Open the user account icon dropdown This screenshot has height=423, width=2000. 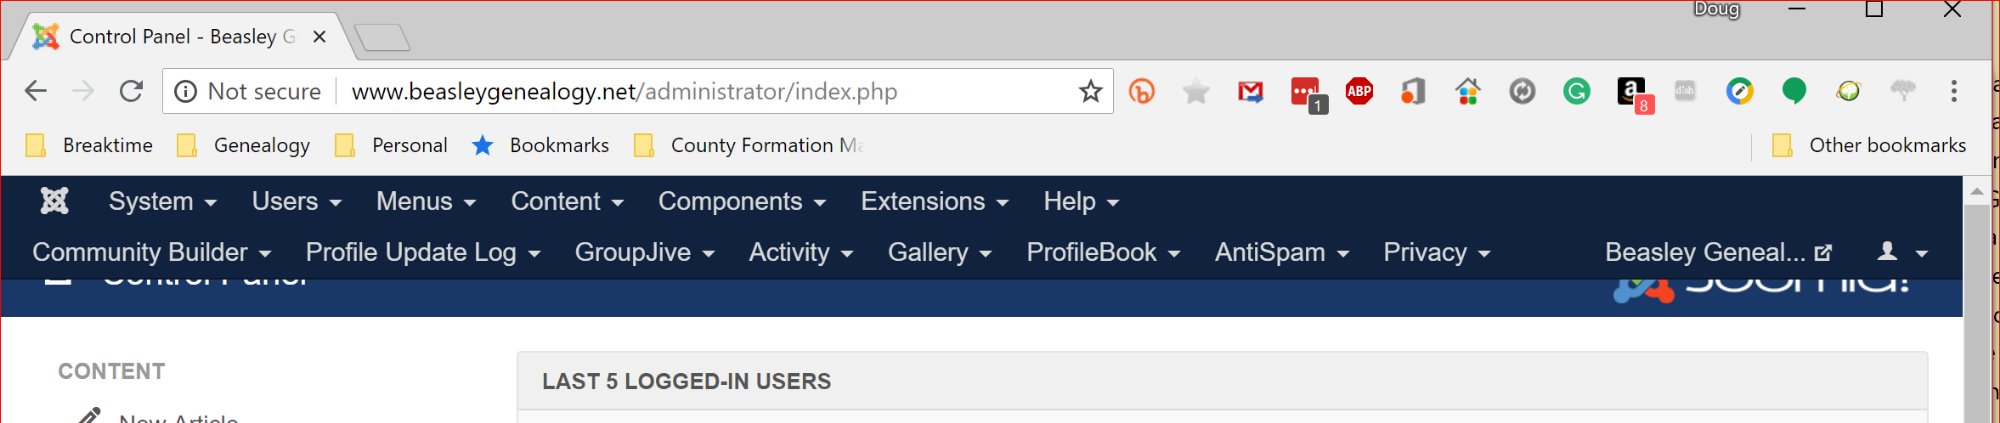click(1902, 252)
